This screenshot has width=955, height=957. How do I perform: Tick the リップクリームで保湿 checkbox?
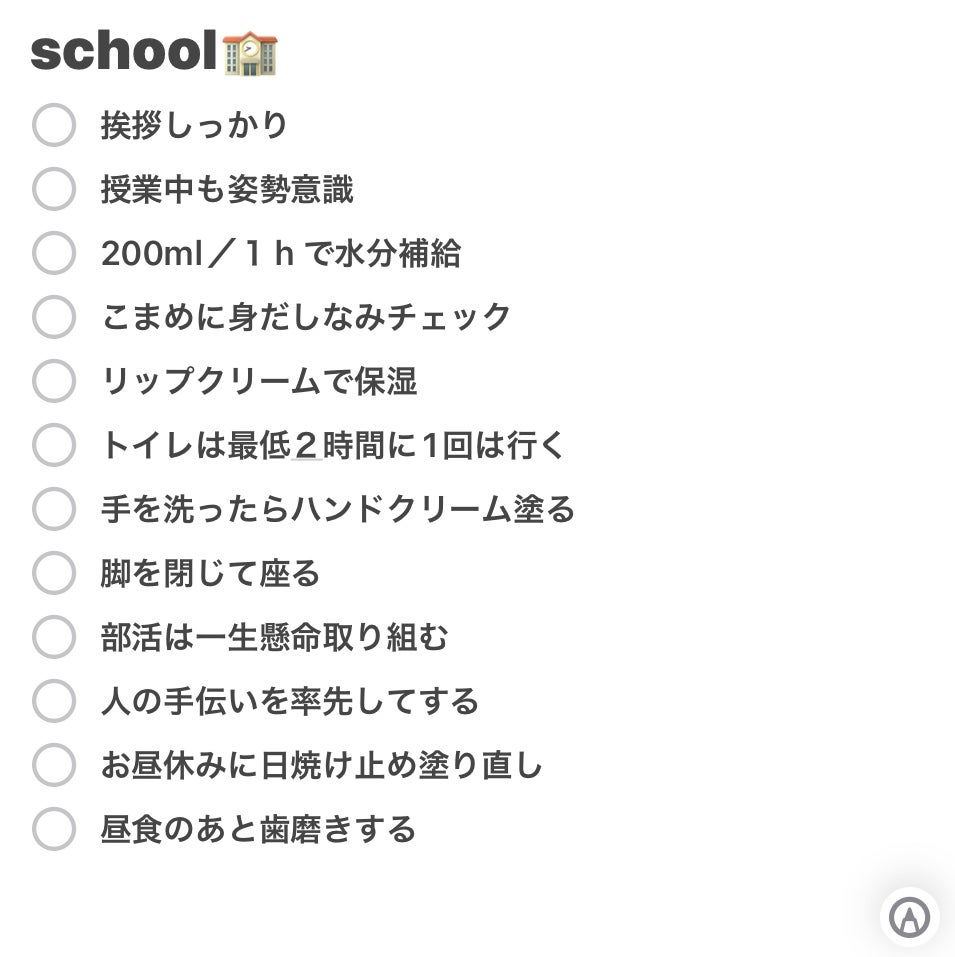[x=54, y=382]
